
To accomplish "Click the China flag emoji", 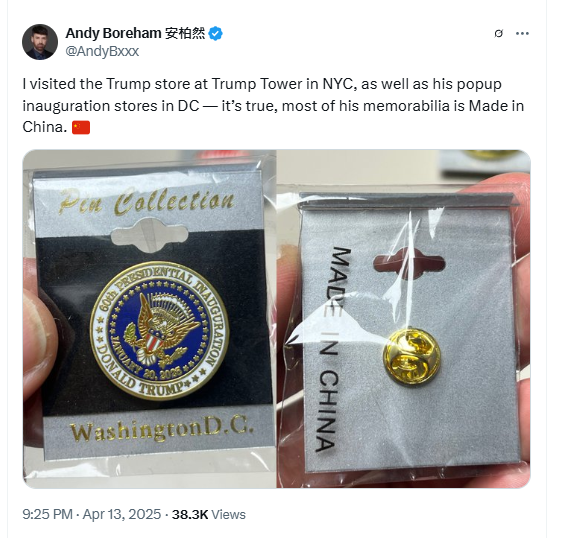I will (x=81, y=127).
